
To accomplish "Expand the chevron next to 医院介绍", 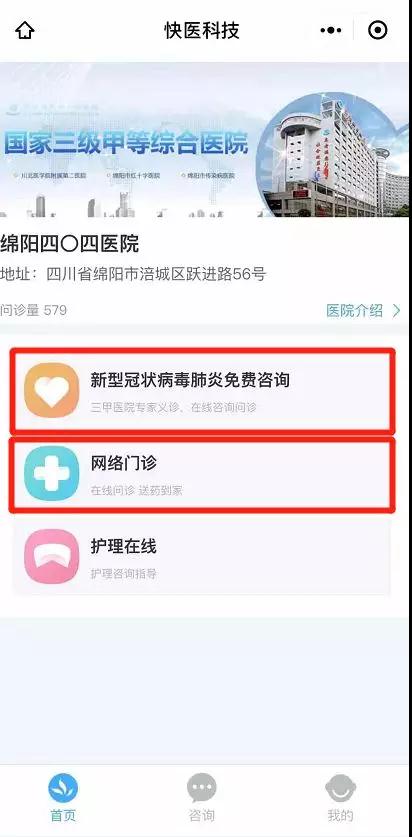I will pos(396,310).
